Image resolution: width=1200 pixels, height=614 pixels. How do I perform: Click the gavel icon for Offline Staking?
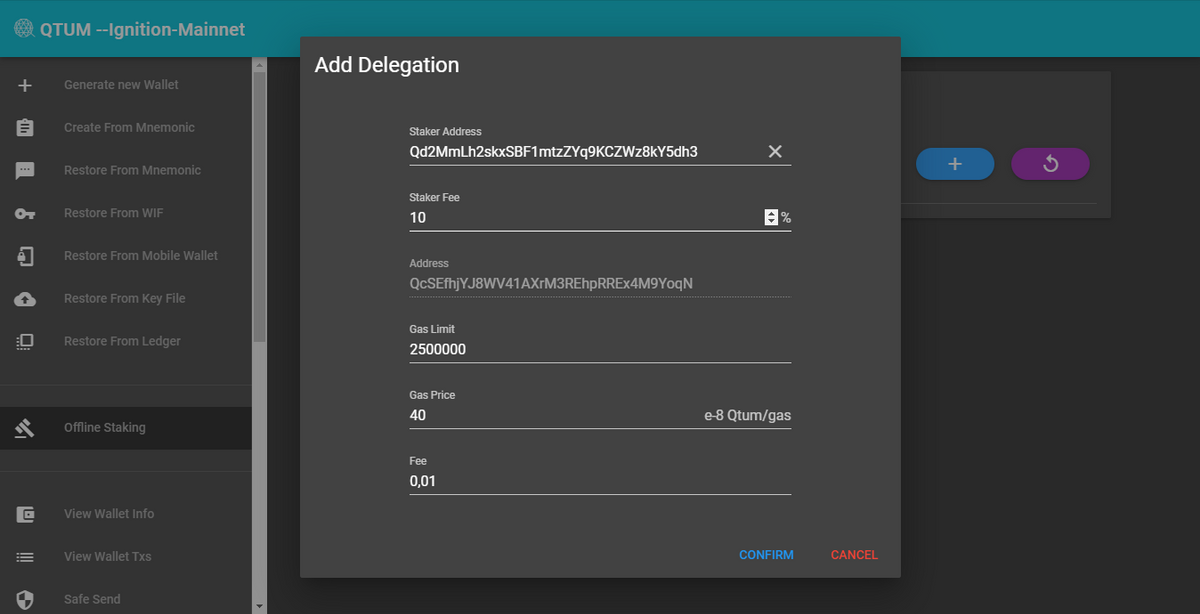coord(25,428)
